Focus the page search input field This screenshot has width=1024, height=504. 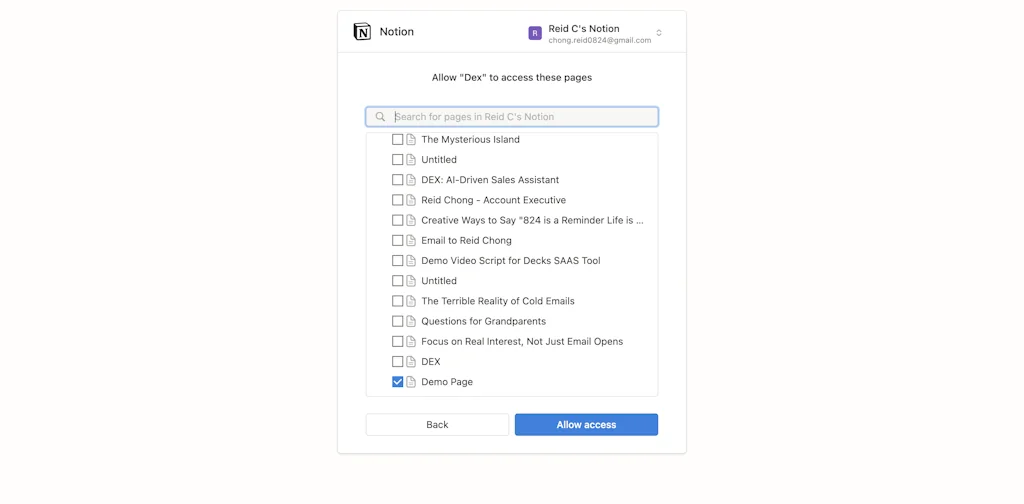point(520,117)
